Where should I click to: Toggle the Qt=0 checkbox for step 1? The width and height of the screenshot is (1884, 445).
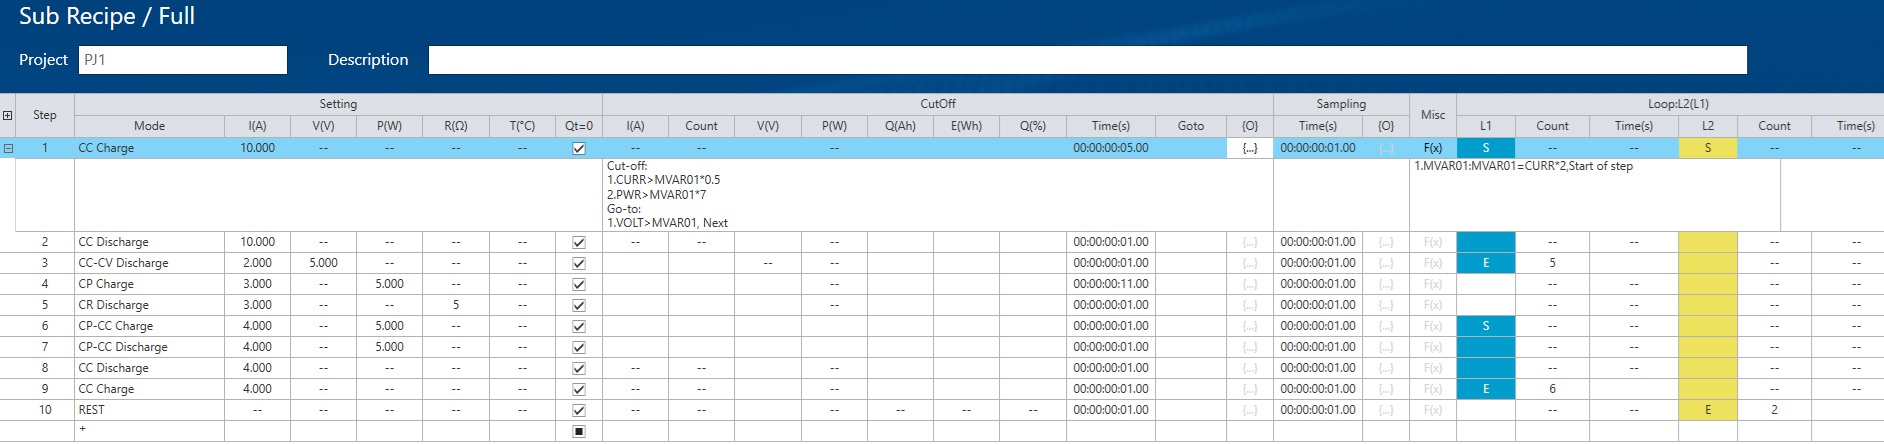(x=578, y=148)
